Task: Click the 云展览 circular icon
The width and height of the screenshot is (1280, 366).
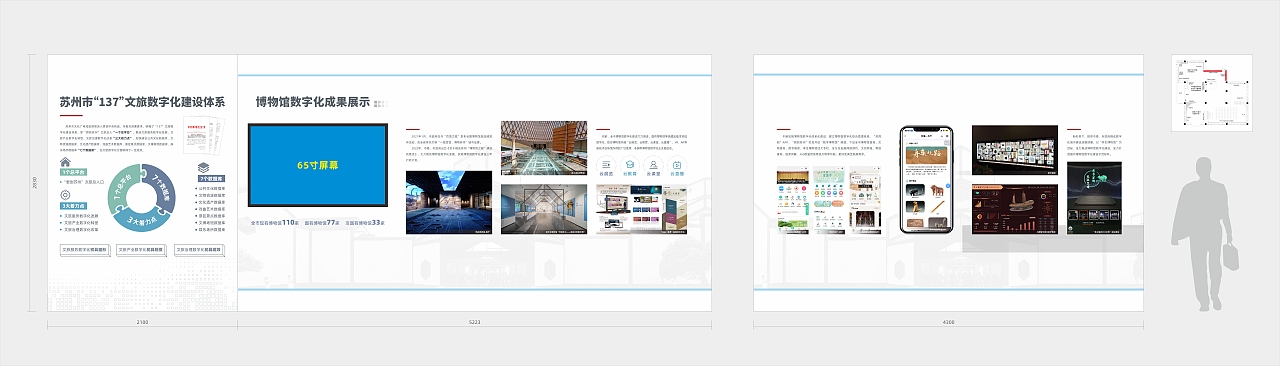Action: [607, 164]
